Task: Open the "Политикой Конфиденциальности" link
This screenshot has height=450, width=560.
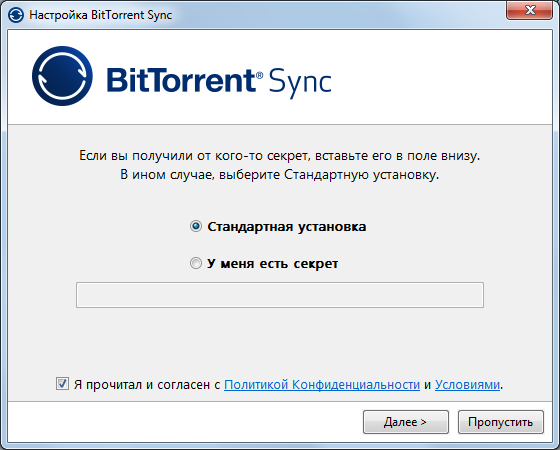Action: (322, 385)
